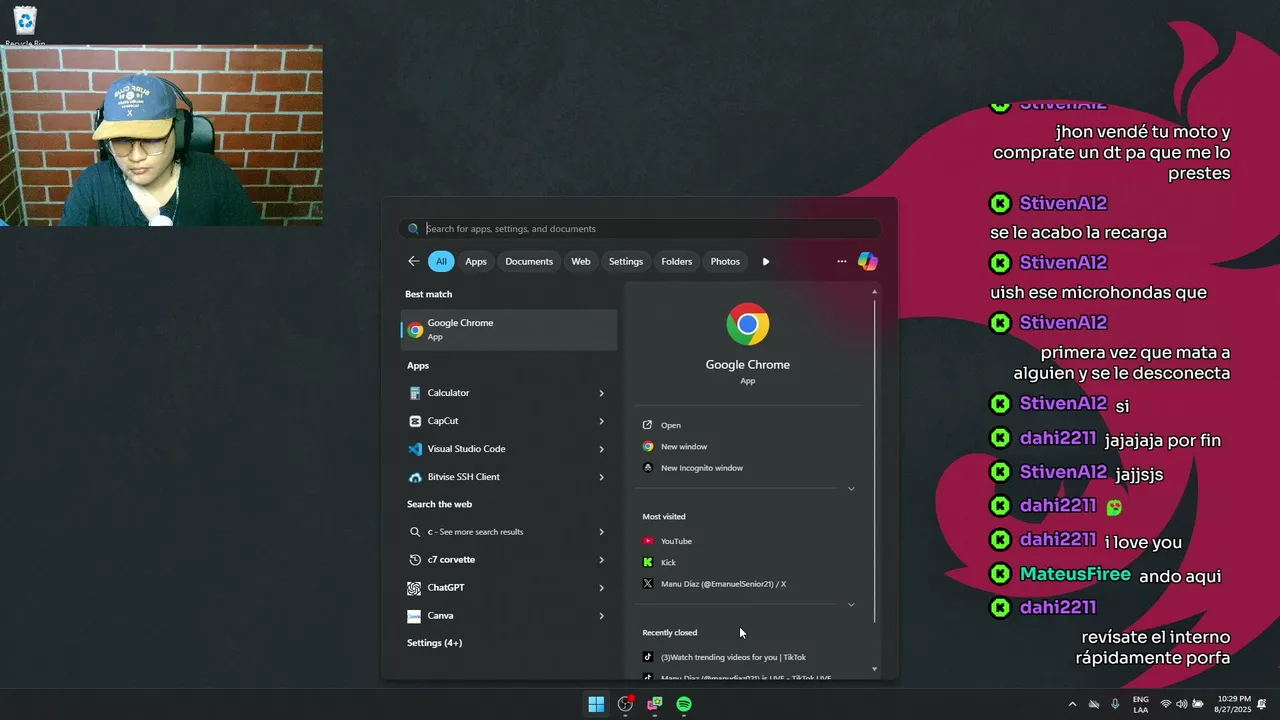Collapse the Most visited section chevron
The image size is (1280, 720).
(x=851, y=605)
